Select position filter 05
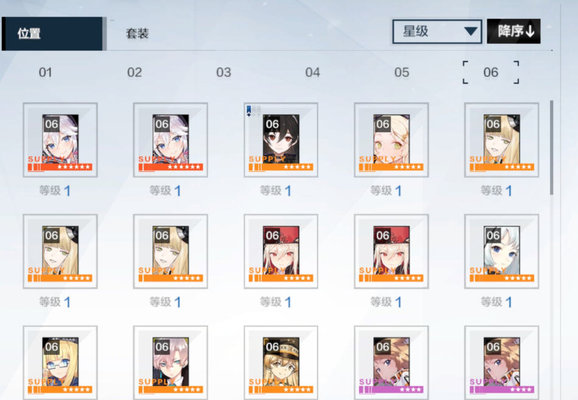Screen dimensions: 578x400 tap(402, 72)
